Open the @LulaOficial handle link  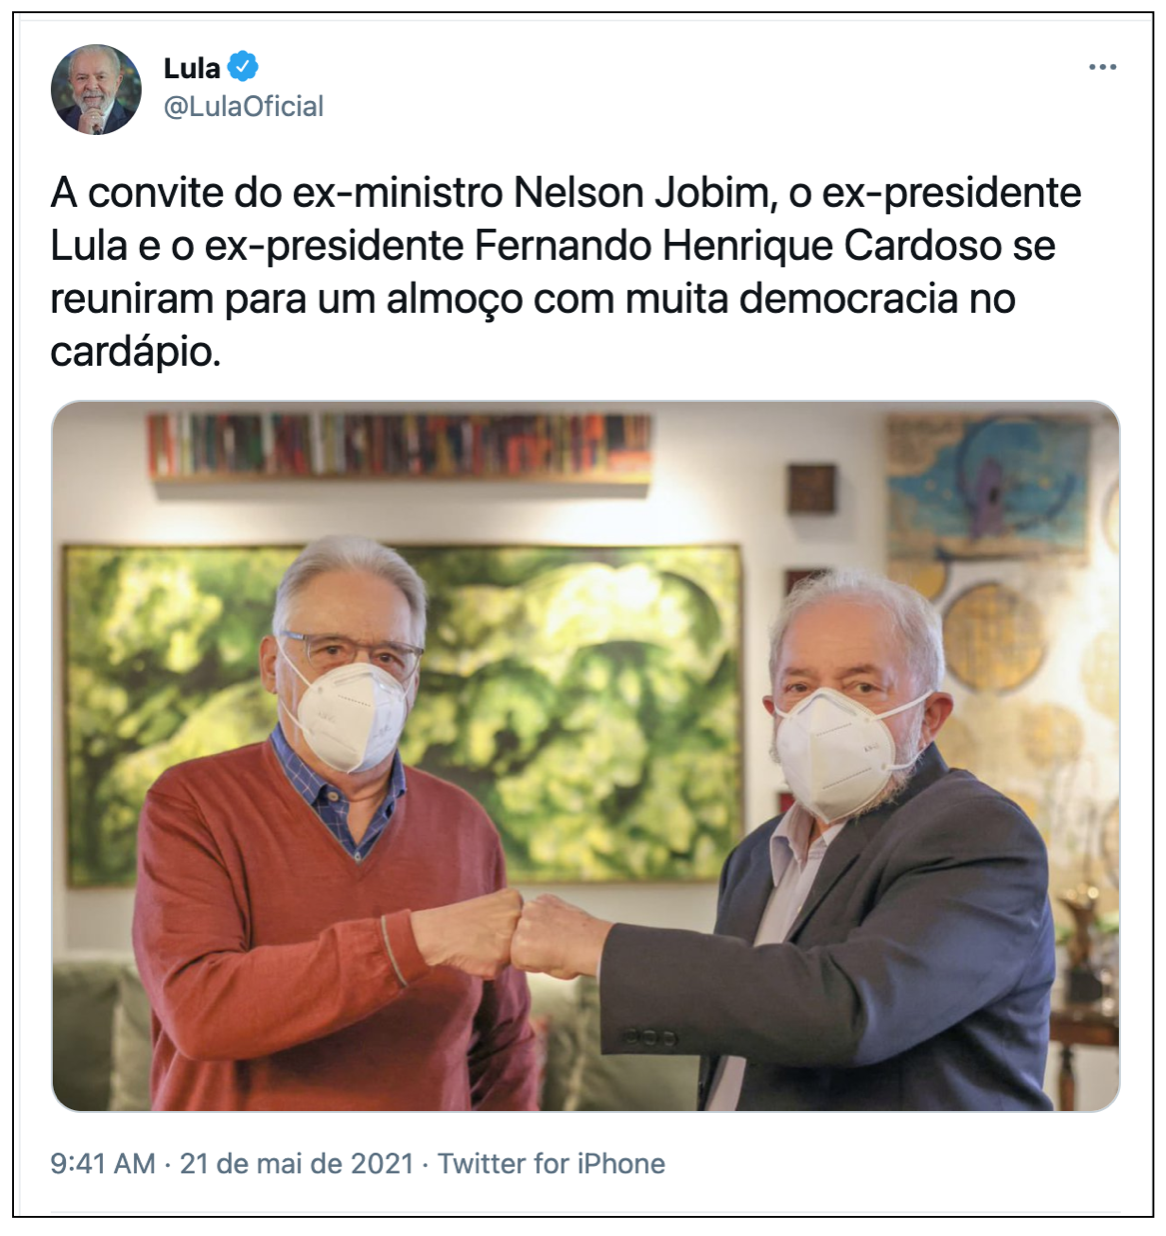(243, 106)
